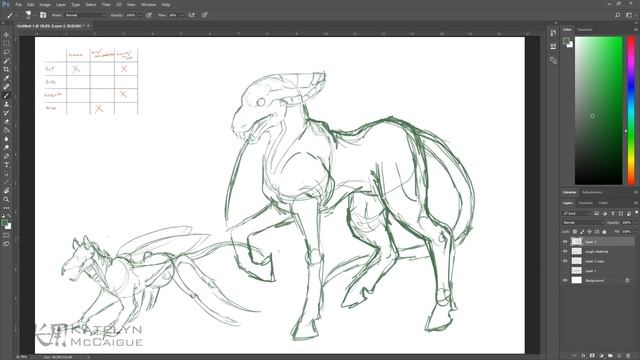Toggle the brush settings panel
The width and height of the screenshot is (640, 360).
pyautogui.click(x=43, y=15)
